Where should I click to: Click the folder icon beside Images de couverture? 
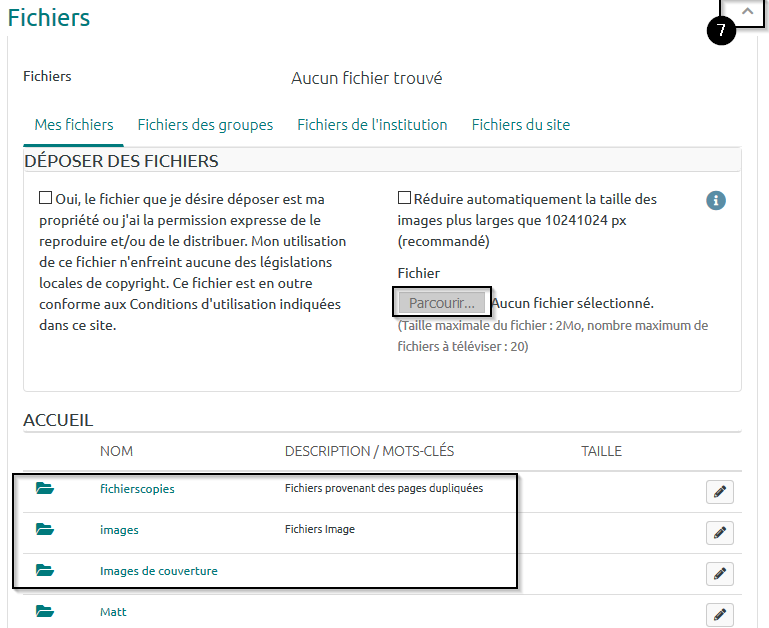[x=44, y=571]
